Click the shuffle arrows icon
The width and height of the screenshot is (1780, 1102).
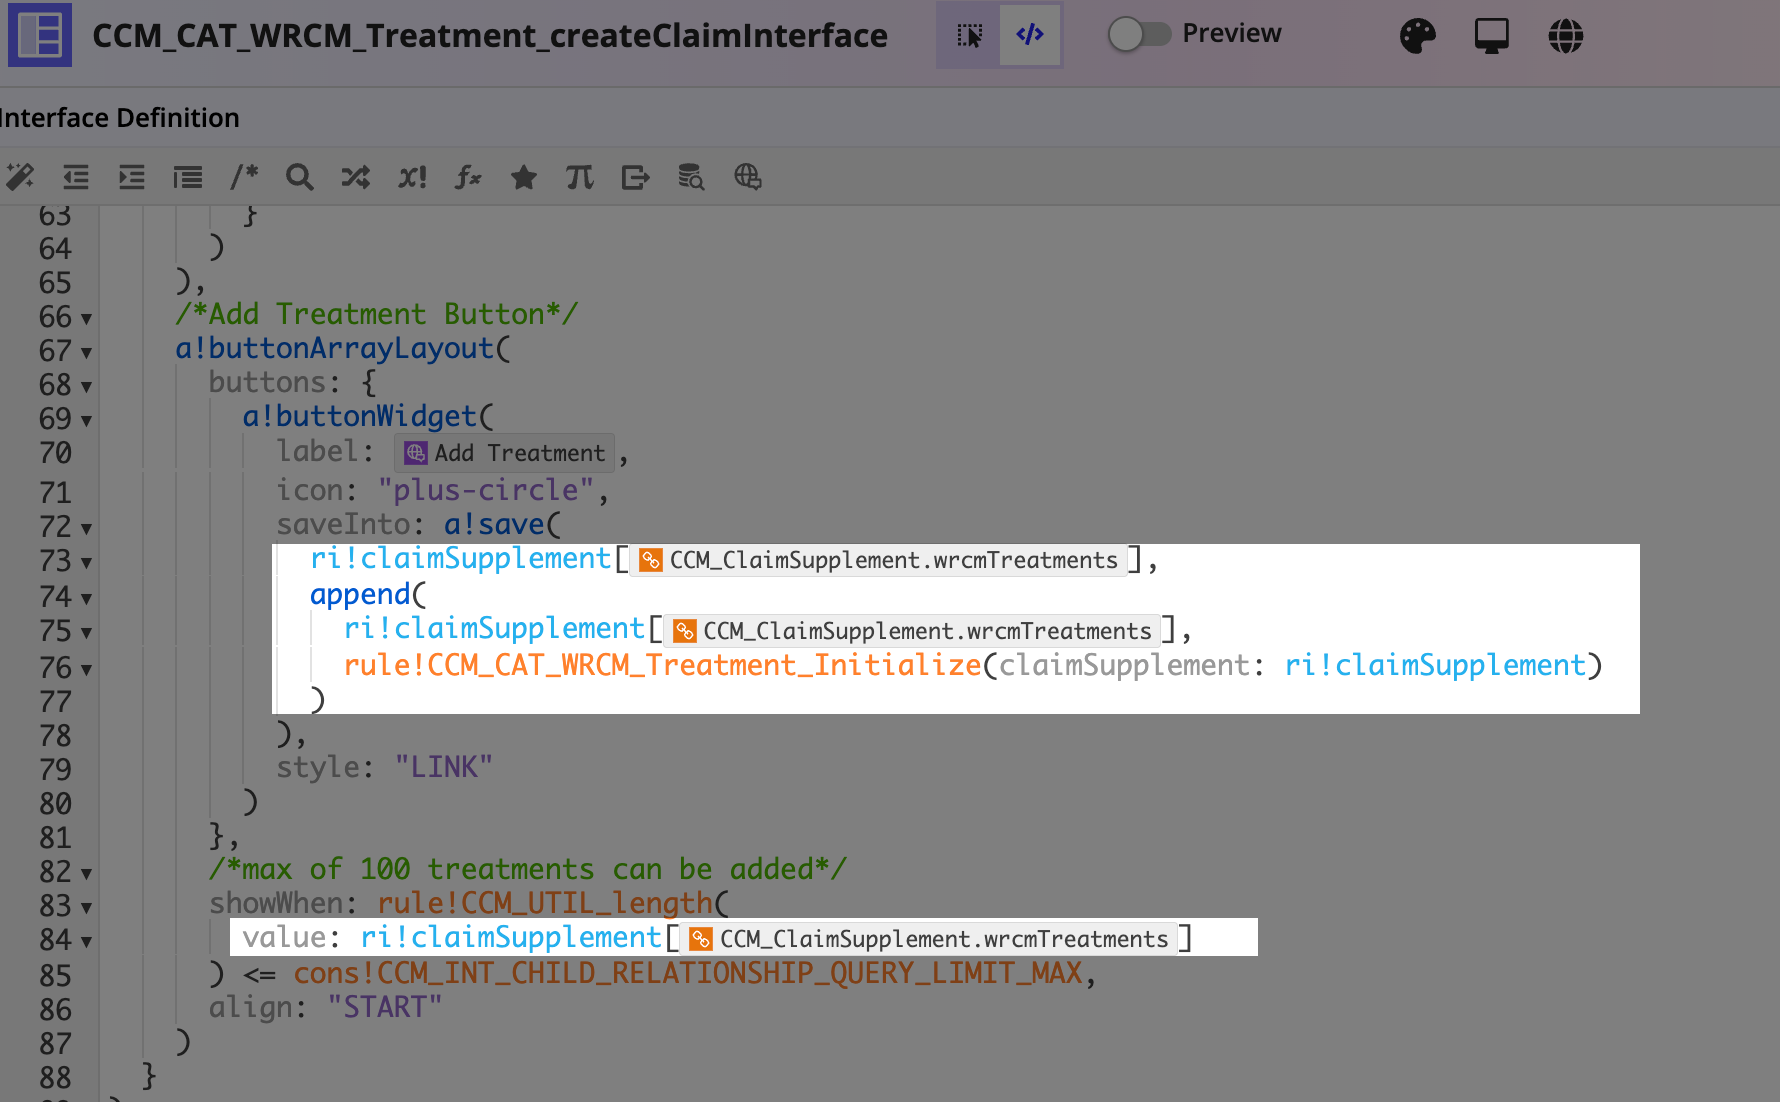[355, 177]
